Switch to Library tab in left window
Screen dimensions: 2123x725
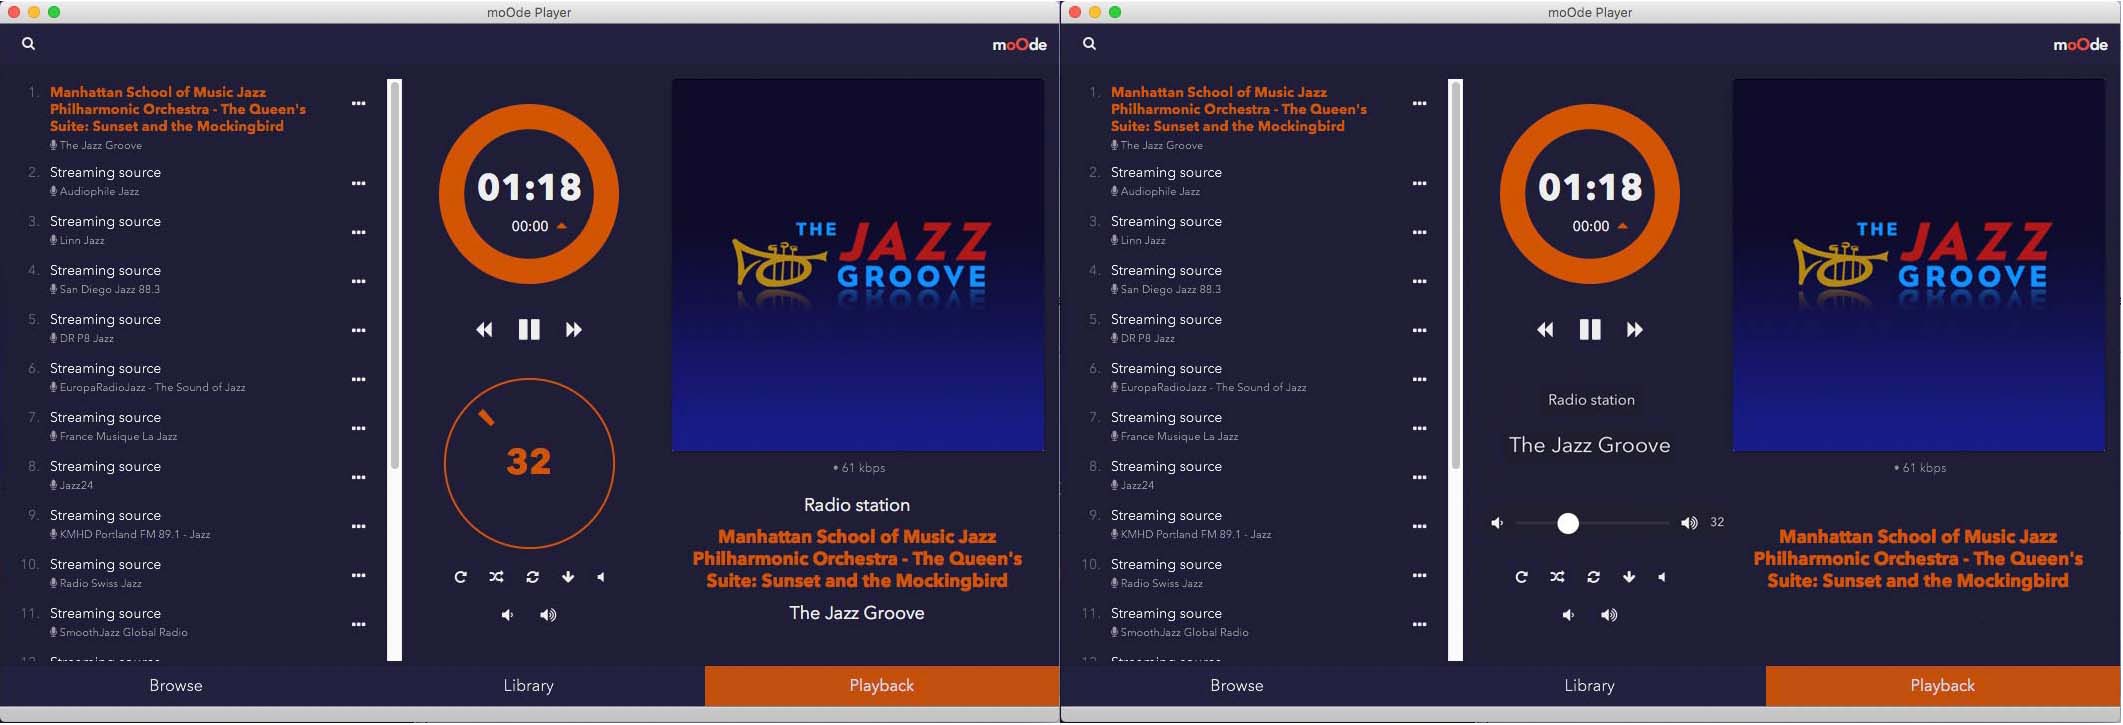528,686
